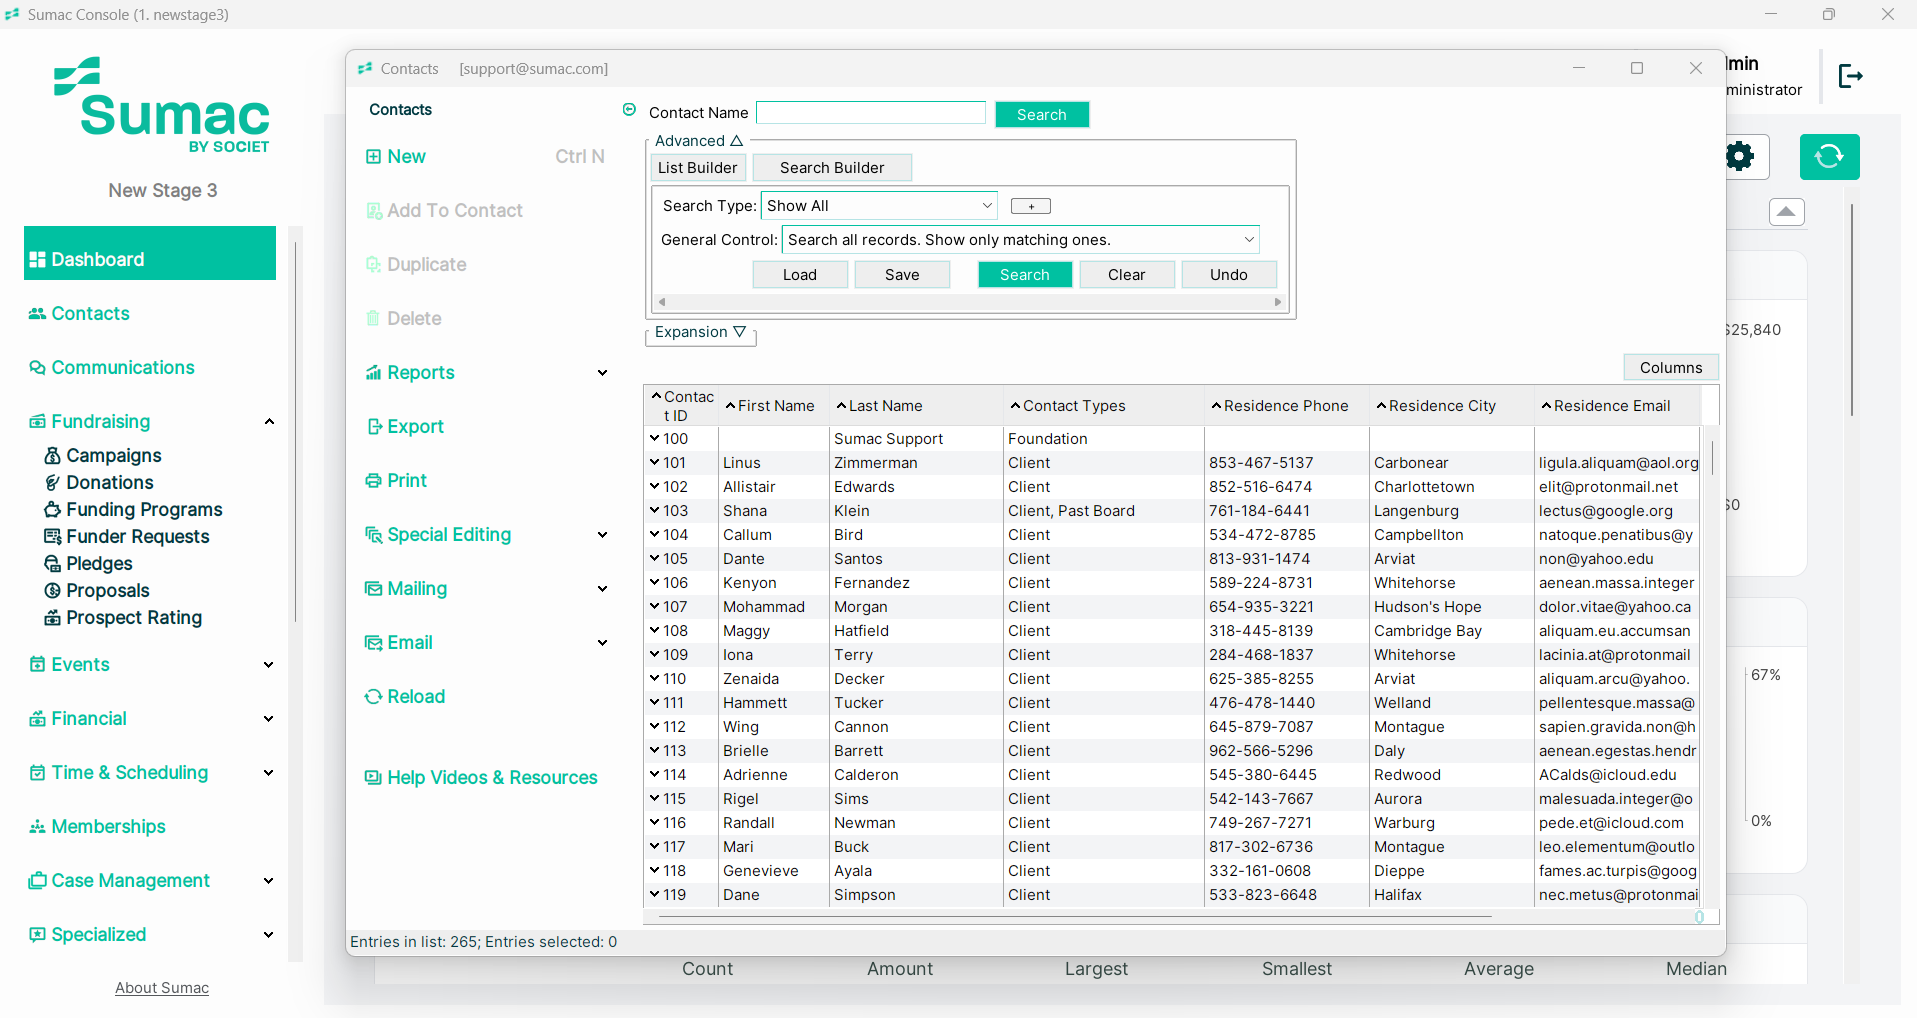The image size is (1917, 1018).
Task: Click the Undo button
Action: pyautogui.click(x=1229, y=275)
